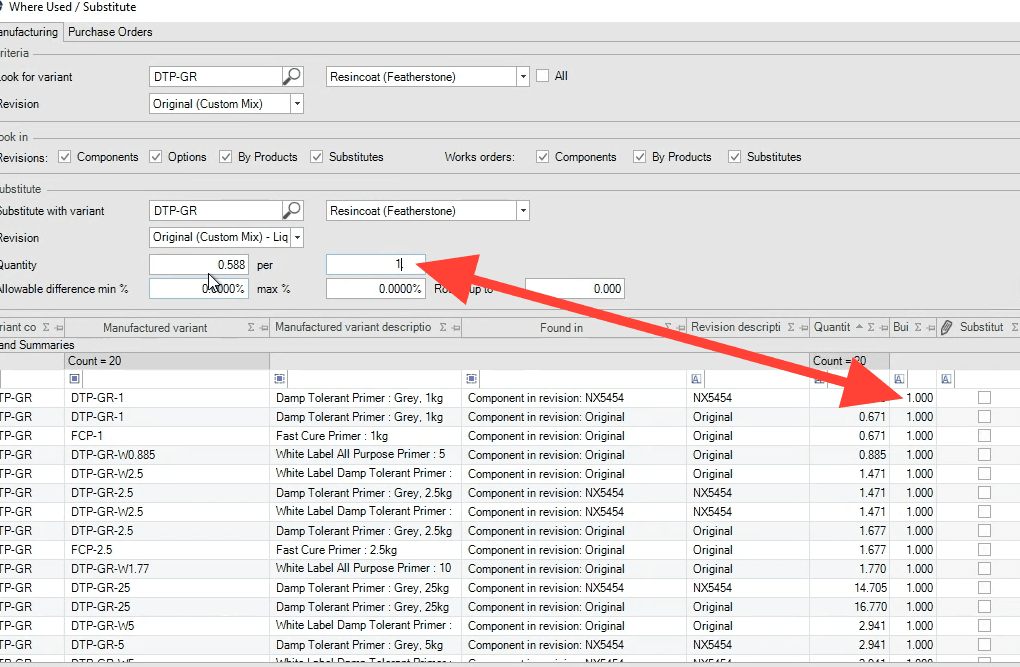Open Look for variant Resincoat (Featherstone) dropdown
Screen dimensions: 1020x667
point(523,77)
